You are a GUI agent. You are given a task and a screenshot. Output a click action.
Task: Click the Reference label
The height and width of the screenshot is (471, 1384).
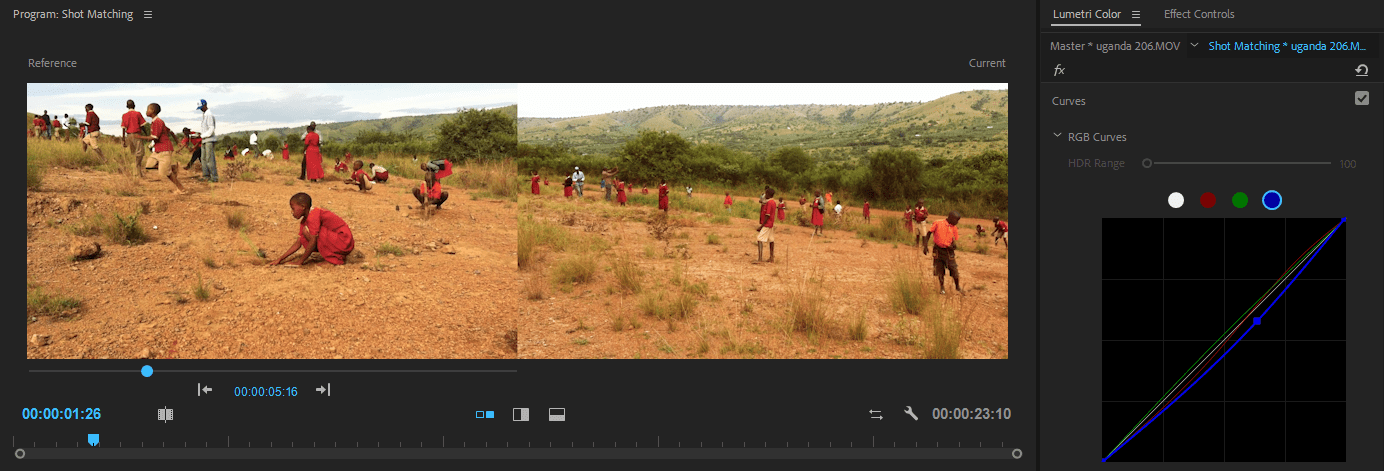(52, 63)
